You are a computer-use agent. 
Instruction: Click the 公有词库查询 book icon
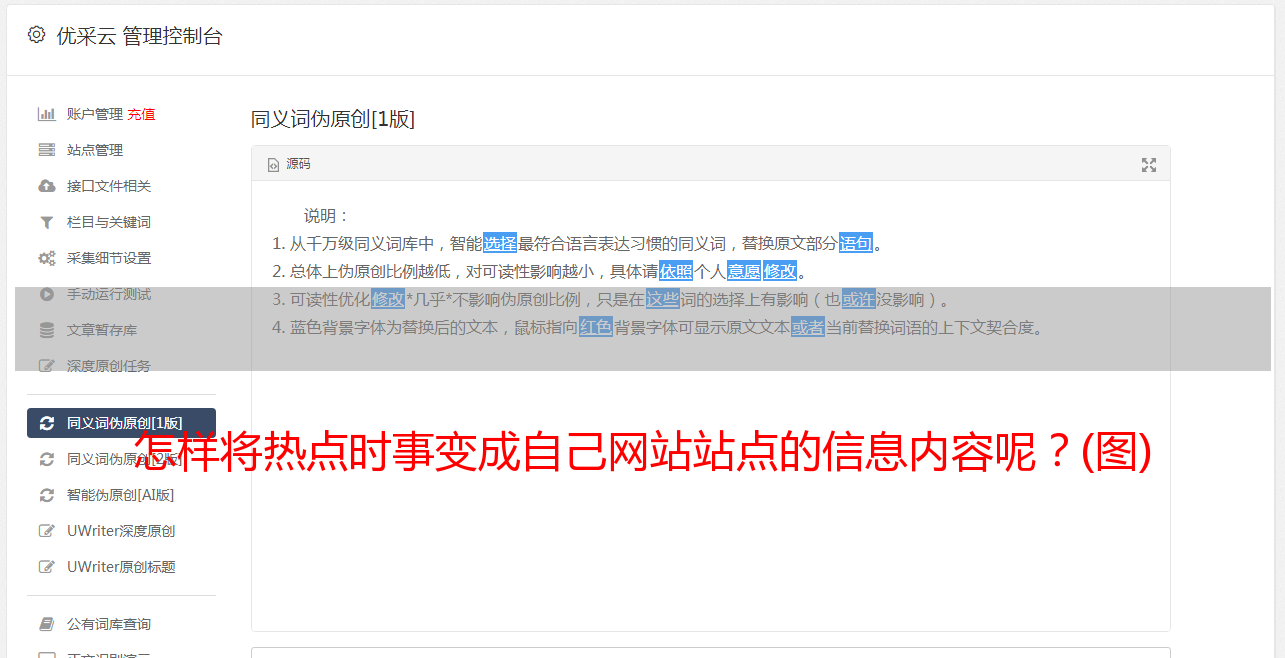[x=46, y=624]
